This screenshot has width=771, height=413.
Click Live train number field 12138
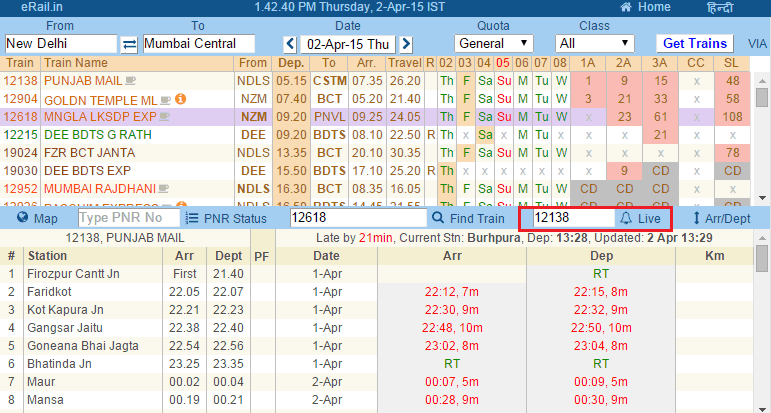573,218
